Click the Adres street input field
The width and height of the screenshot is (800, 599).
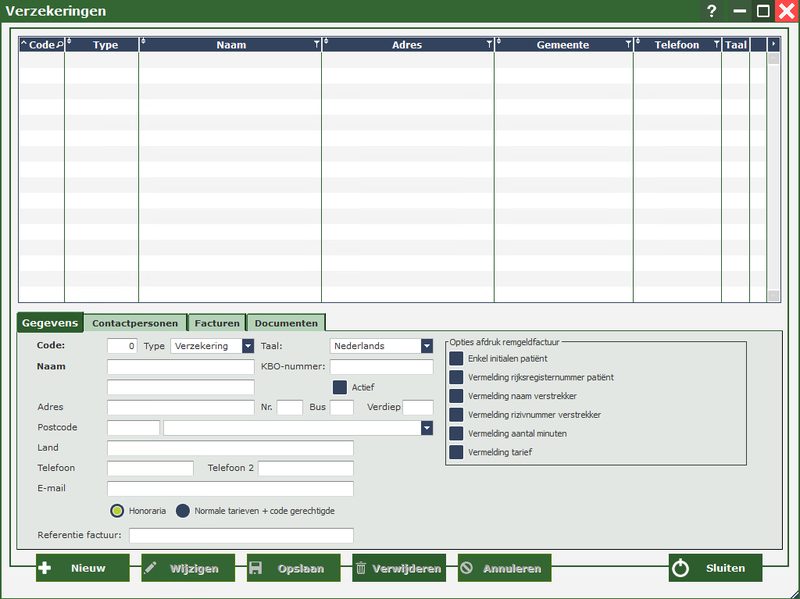(x=181, y=408)
